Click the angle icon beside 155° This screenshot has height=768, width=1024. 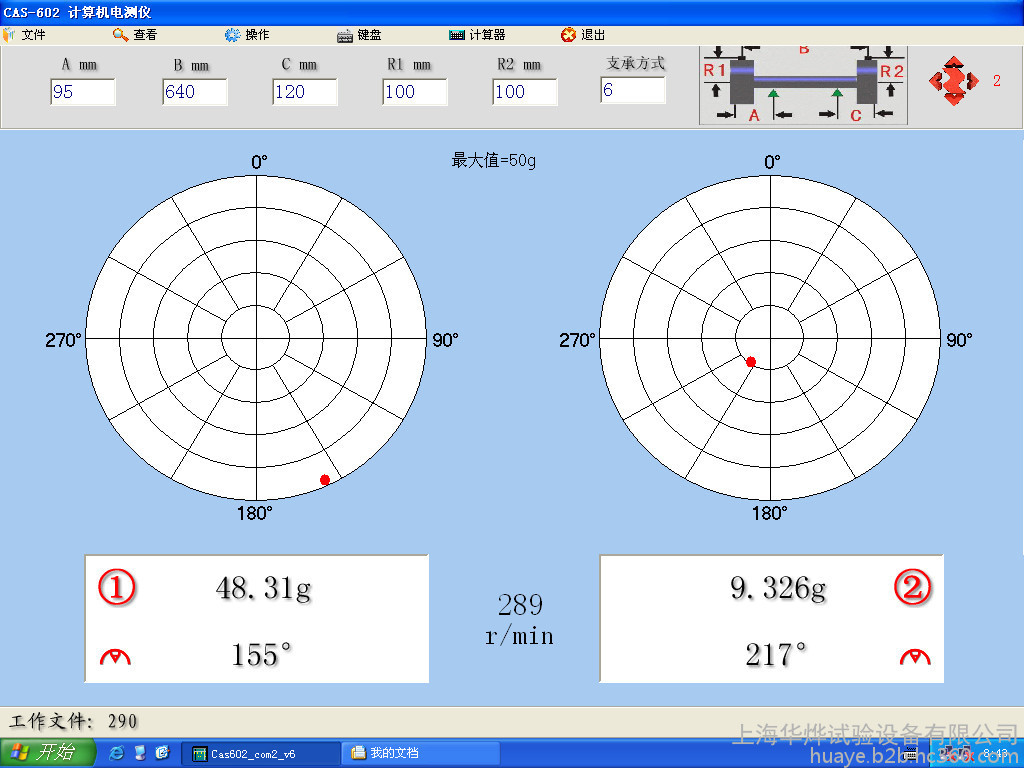tap(116, 657)
